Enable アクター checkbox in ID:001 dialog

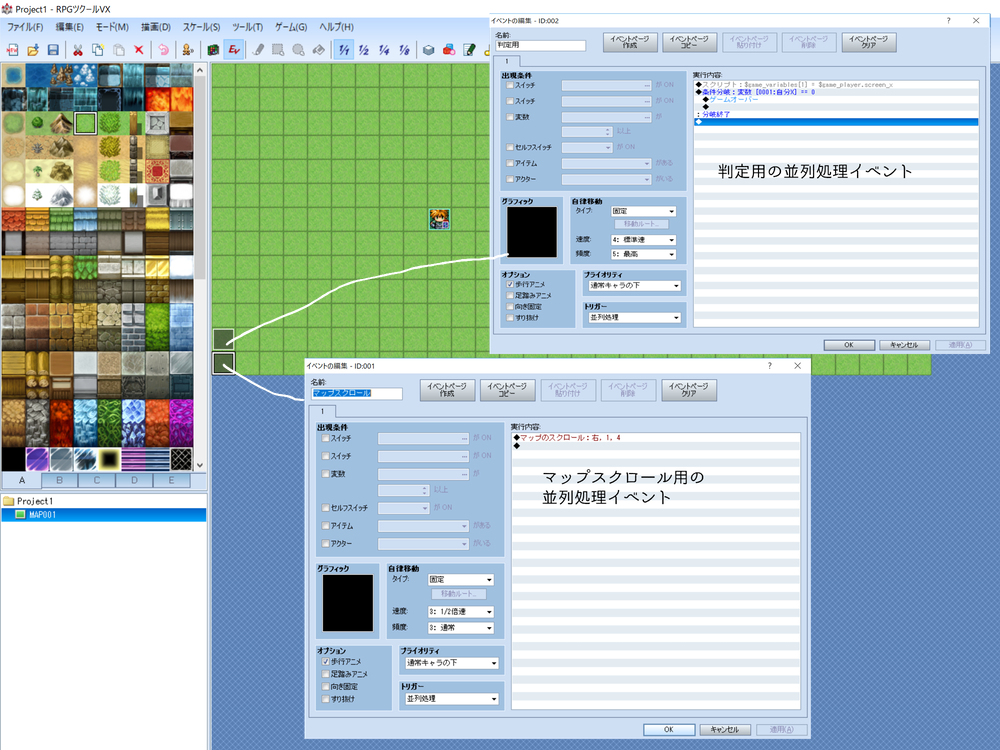(x=326, y=543)
